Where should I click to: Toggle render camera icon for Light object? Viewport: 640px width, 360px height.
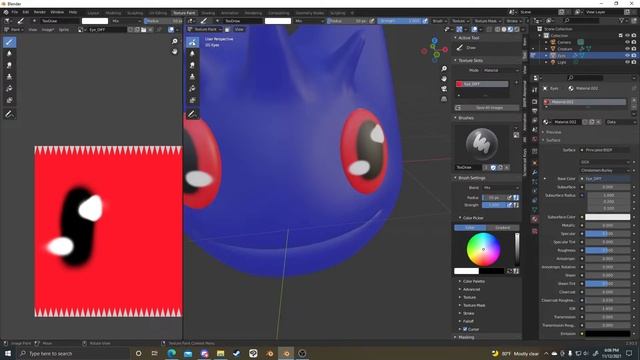coord(634,62)
